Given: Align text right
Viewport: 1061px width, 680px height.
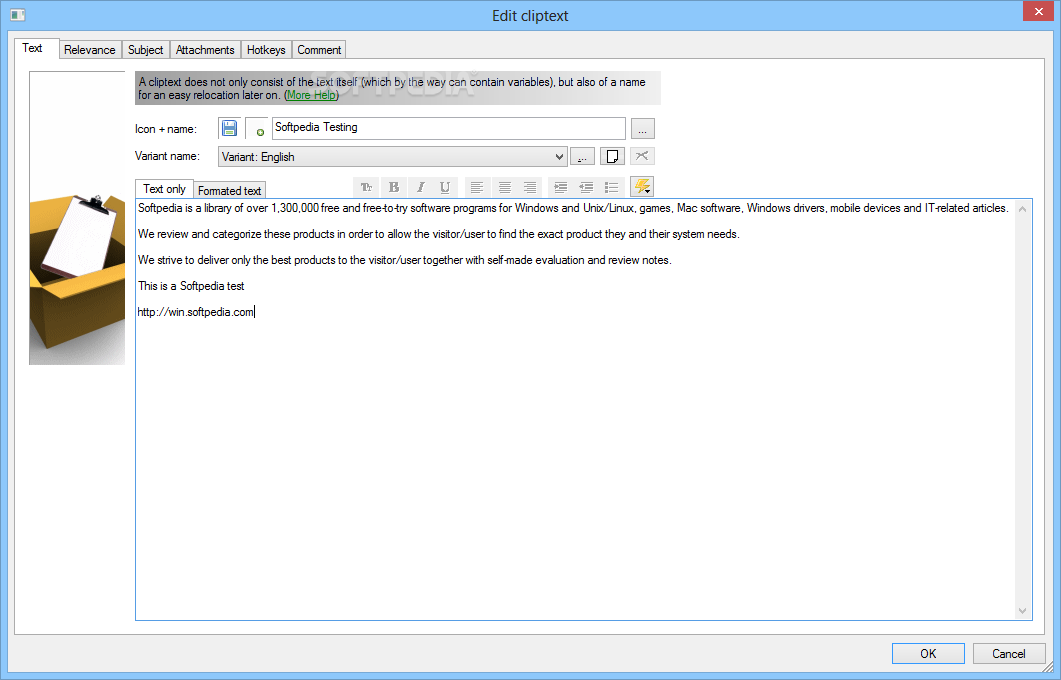Looking at the screenshot, I should point(530,187).
